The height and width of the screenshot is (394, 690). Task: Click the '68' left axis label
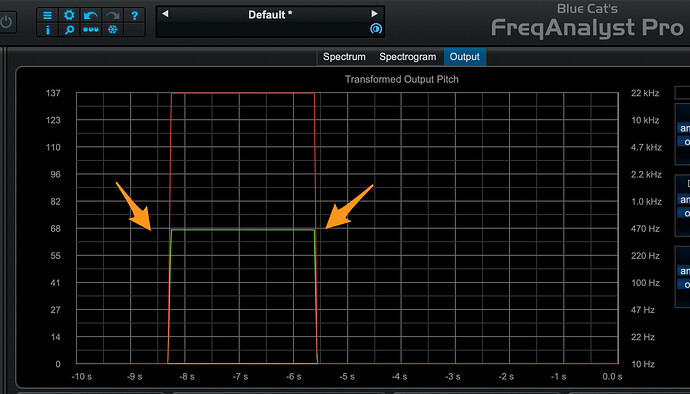(x=55, y=228)
